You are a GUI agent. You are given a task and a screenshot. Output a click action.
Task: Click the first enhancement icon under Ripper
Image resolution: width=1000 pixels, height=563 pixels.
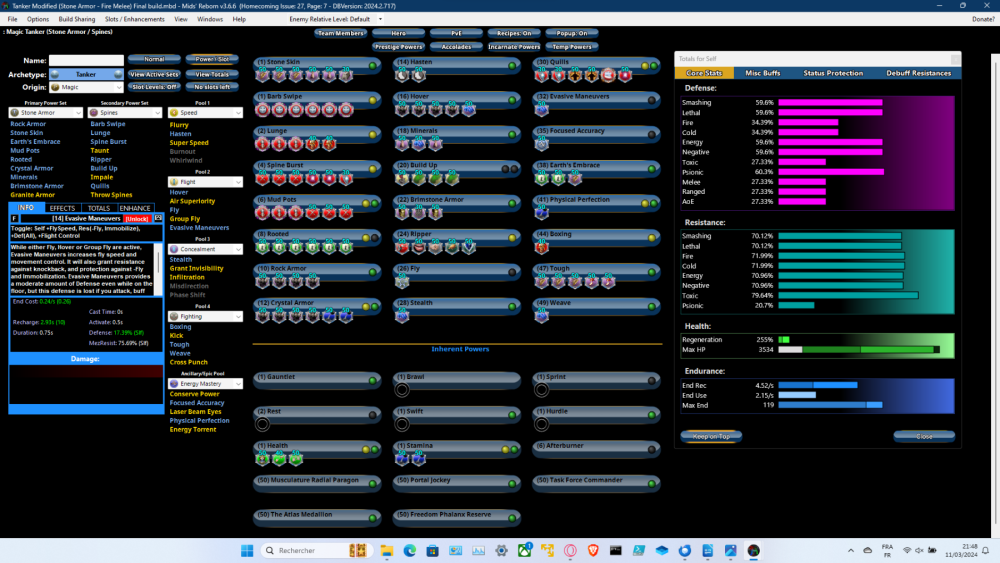click(402, 247)
